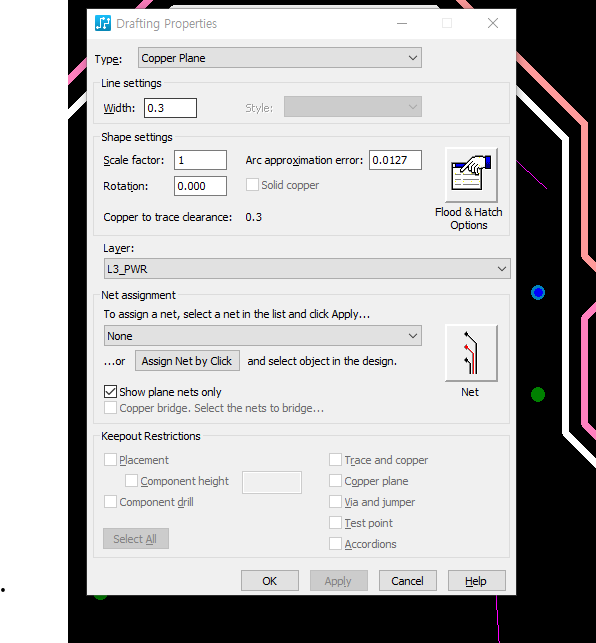596x643 pixels.
Task: Enable the Solid copper checkbox
Action: [252, 185]
